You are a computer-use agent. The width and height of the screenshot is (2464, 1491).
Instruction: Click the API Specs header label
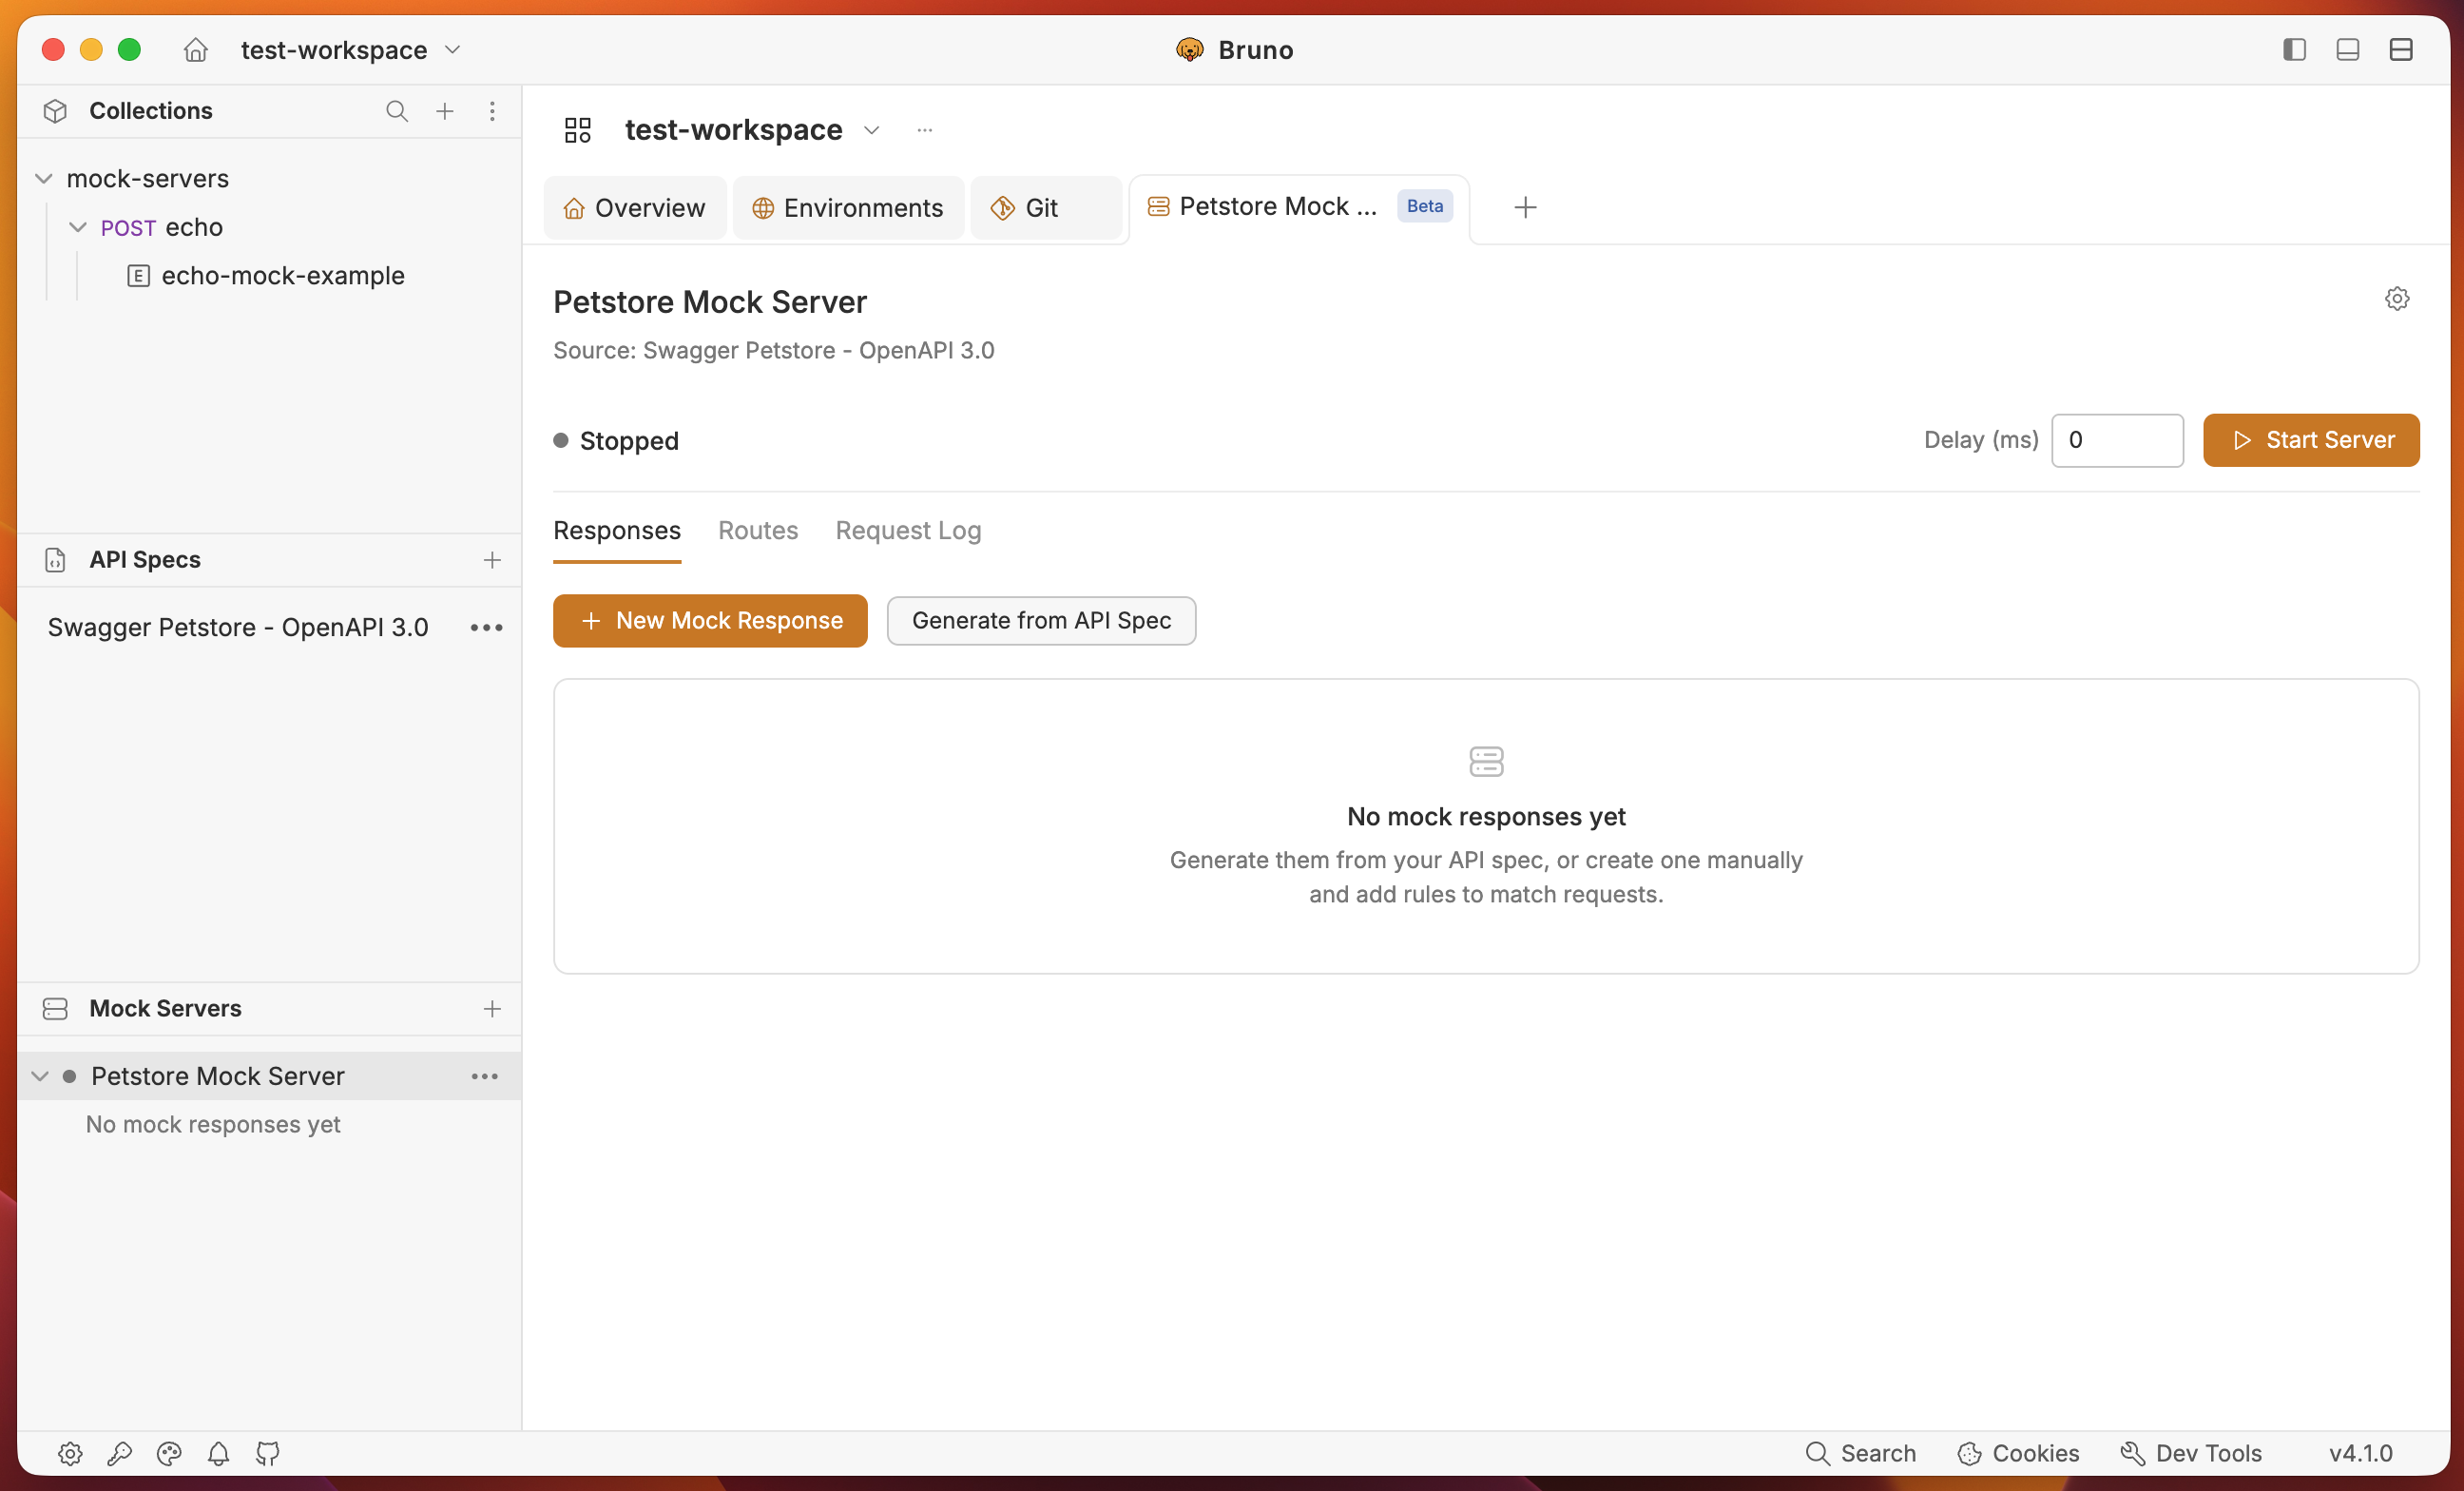[x=145, y=560]
